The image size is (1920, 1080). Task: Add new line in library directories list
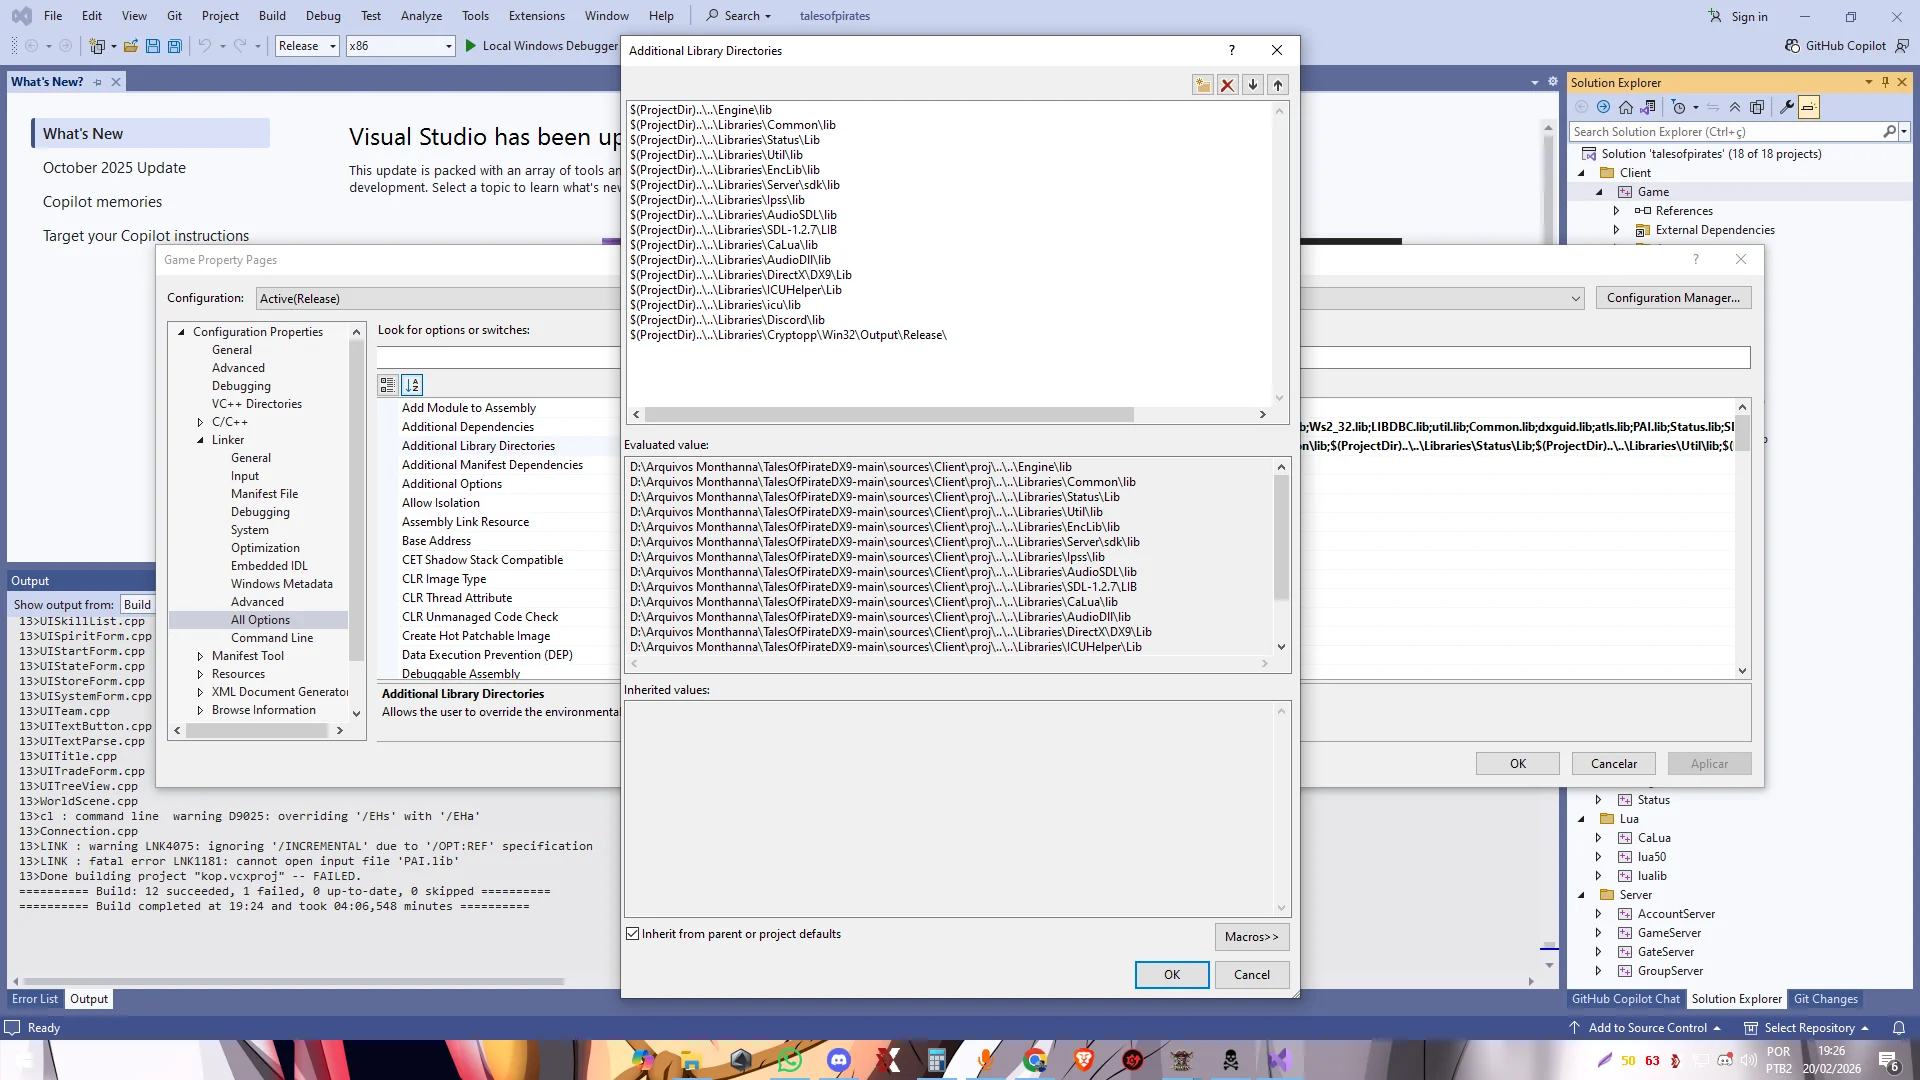[x=1202, y=85]
